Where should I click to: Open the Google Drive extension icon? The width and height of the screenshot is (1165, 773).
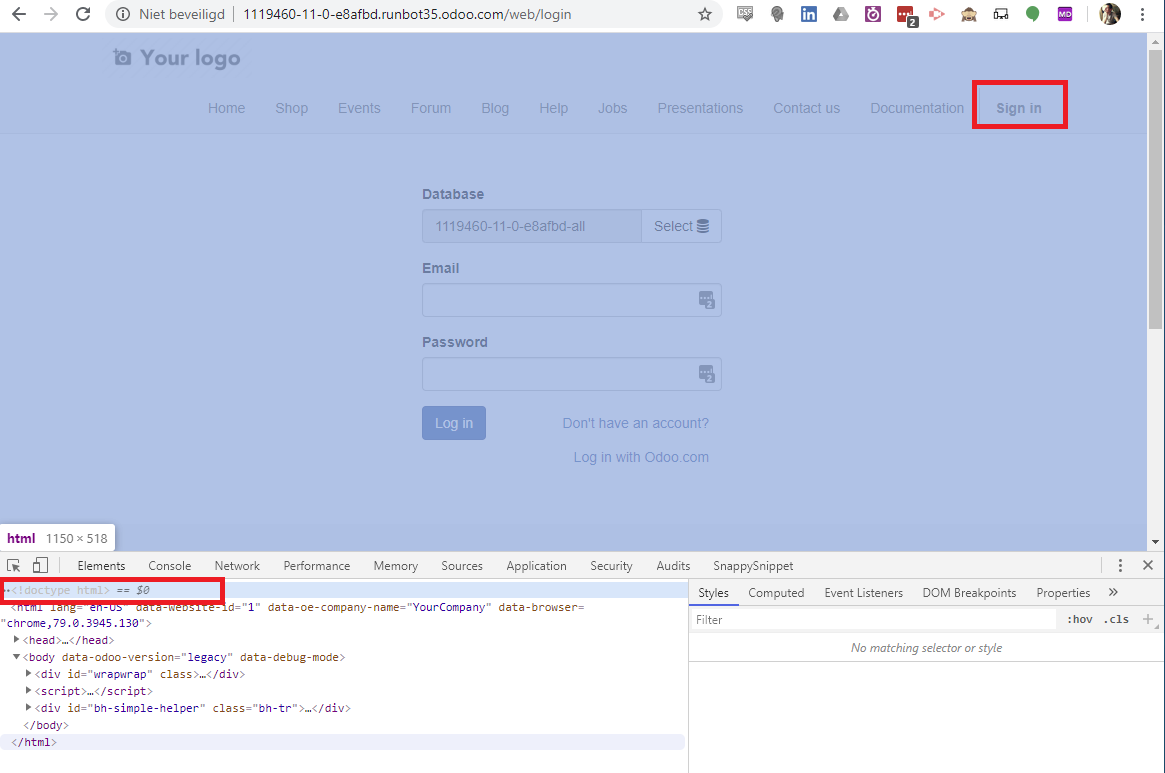840,13
